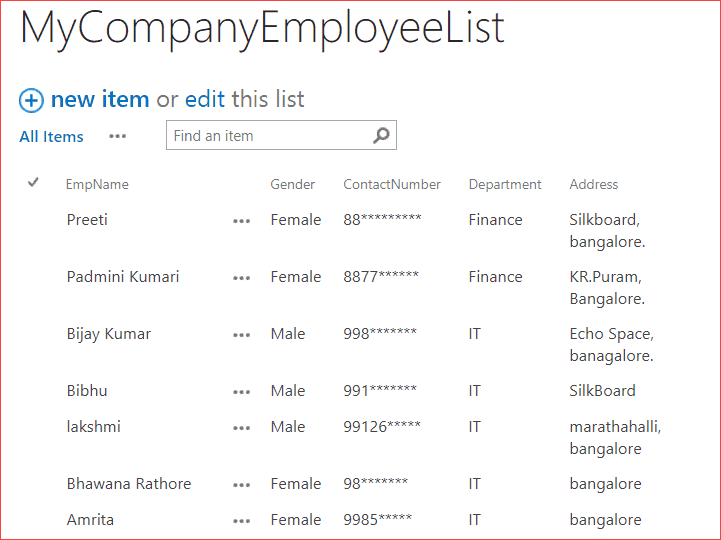Open the Bijay Kumar list item
This screenshot has width=721, height=540.
pyautogui.click(x=109, y=334)
